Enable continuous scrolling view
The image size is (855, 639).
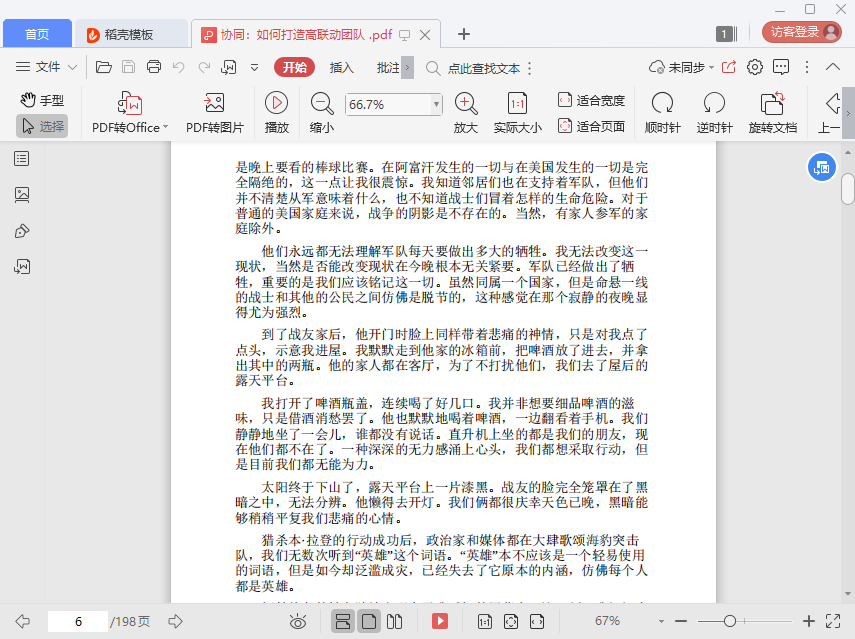[x=343, y=621]
